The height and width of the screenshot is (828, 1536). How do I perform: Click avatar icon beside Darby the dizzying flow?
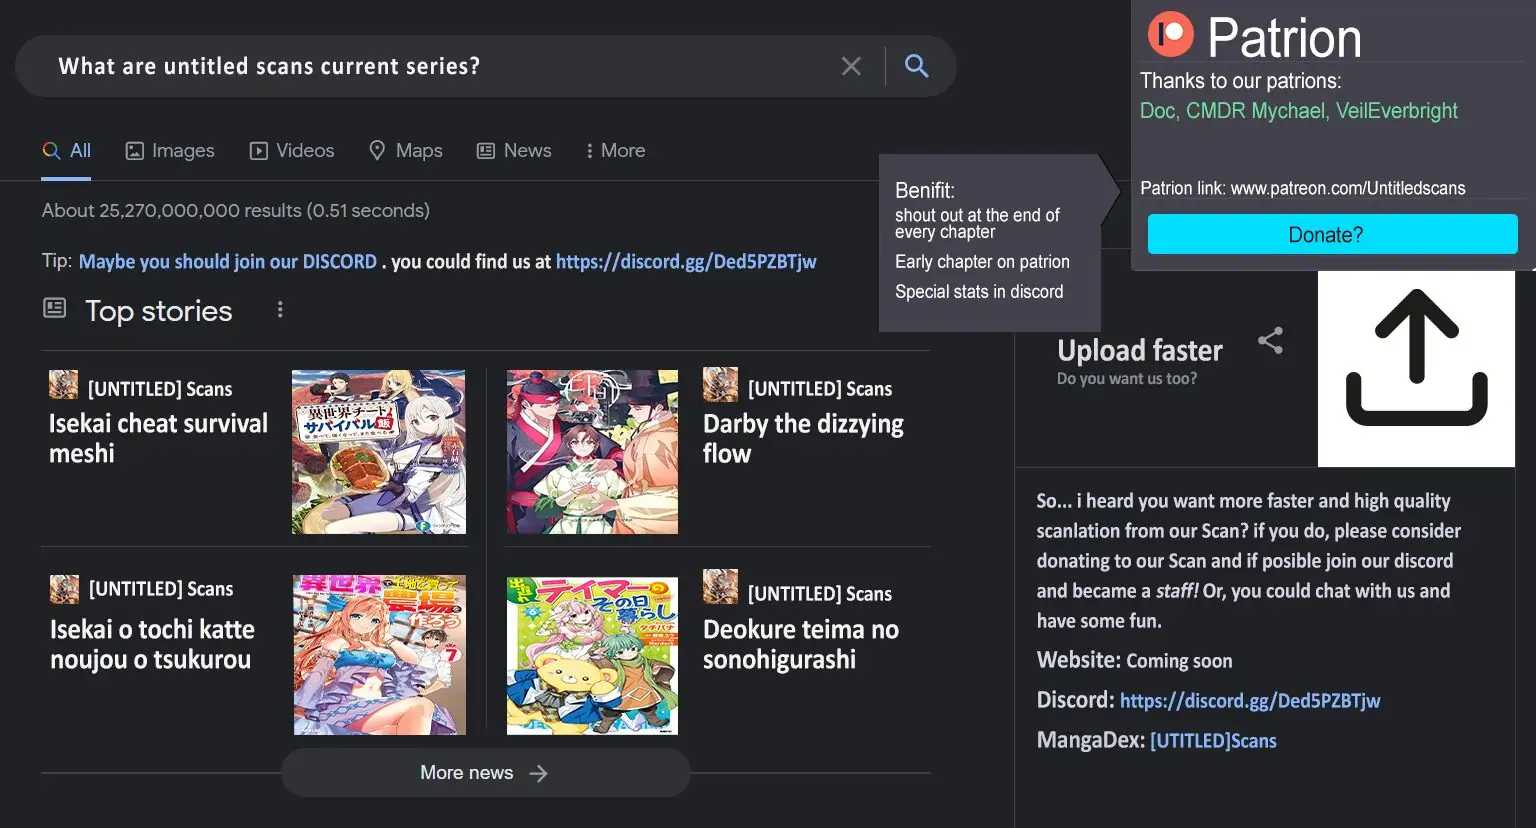[x=720, y=385]
